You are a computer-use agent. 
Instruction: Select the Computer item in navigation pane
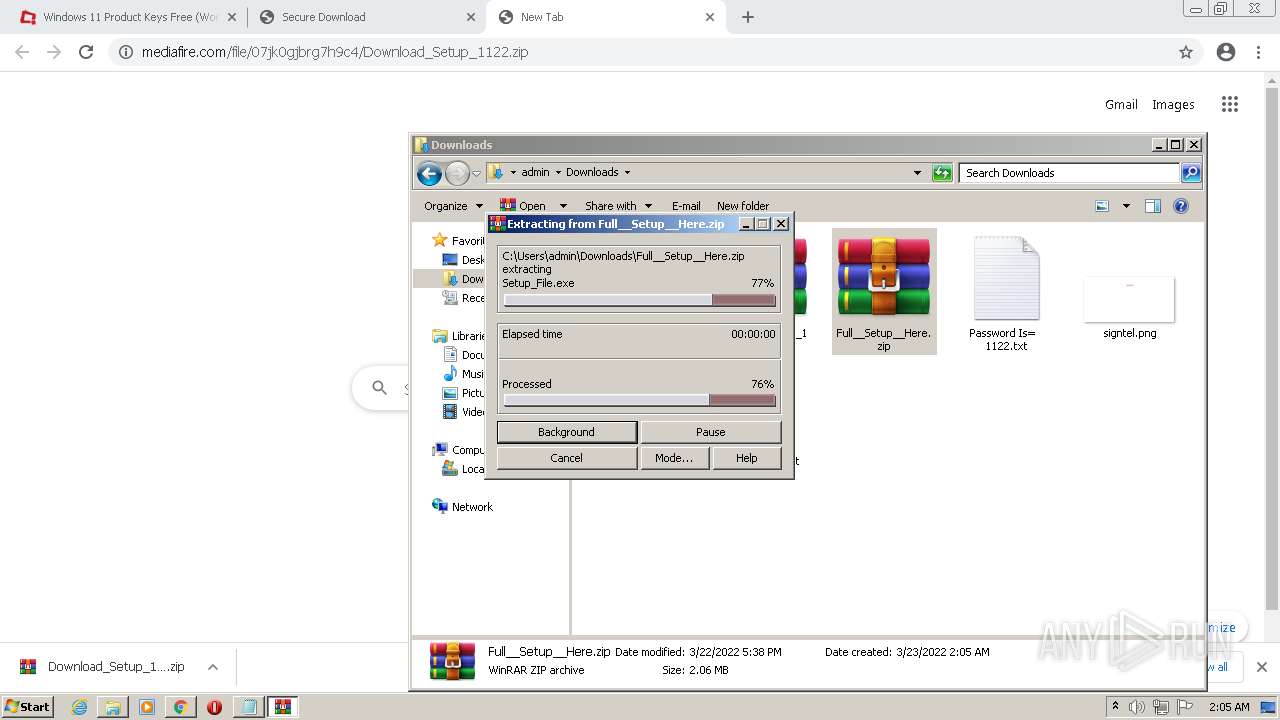pyautogui.click(x=459, y=450)
